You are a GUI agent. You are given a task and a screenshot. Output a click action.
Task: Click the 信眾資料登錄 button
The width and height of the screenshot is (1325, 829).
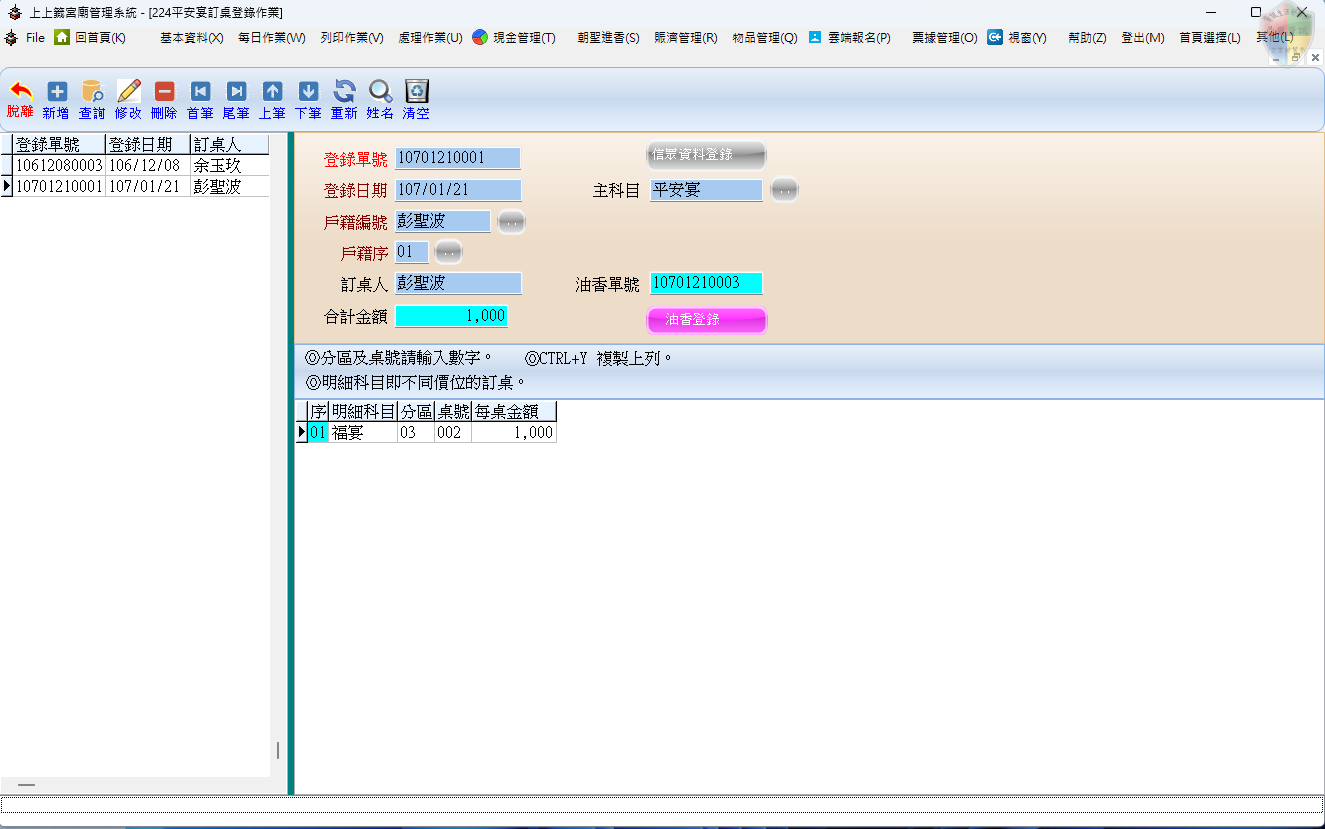click(x=706, y=155)
